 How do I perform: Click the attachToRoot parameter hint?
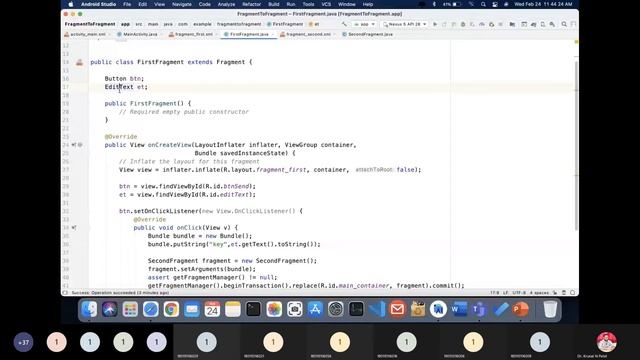(374, 169)
